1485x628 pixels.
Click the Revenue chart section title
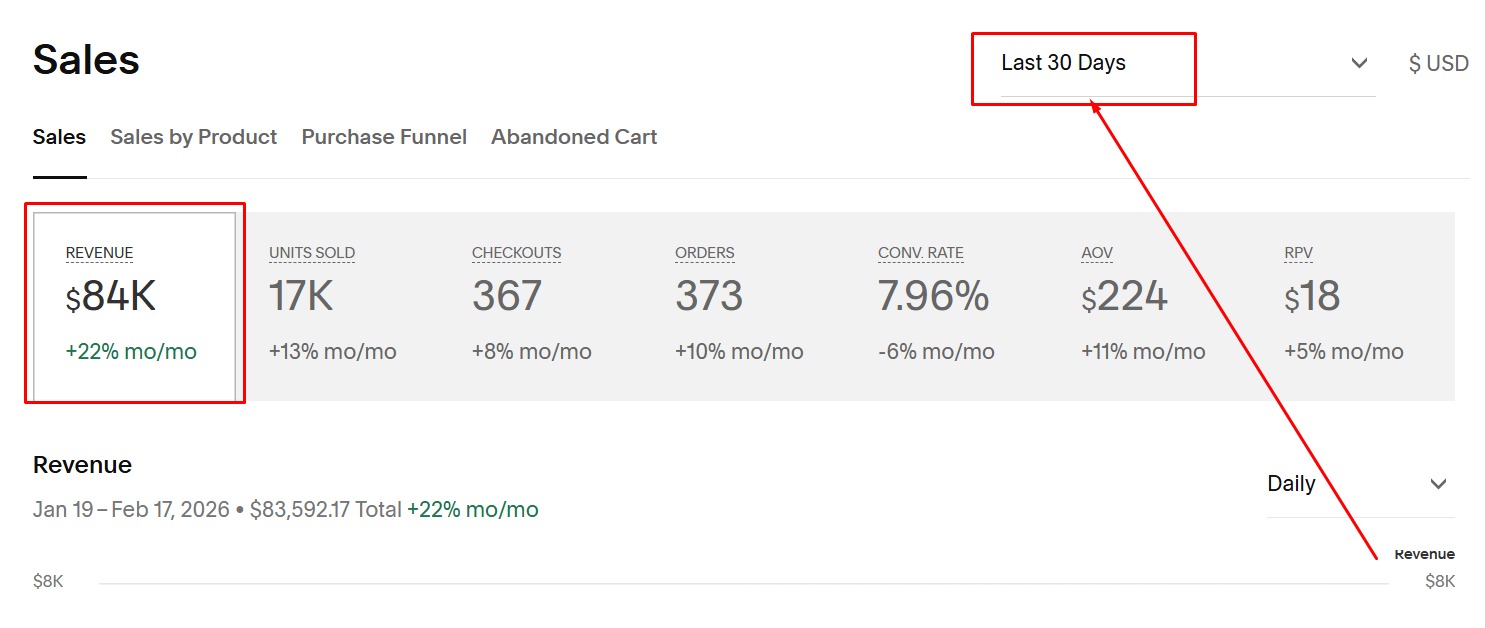pos(82,465)
